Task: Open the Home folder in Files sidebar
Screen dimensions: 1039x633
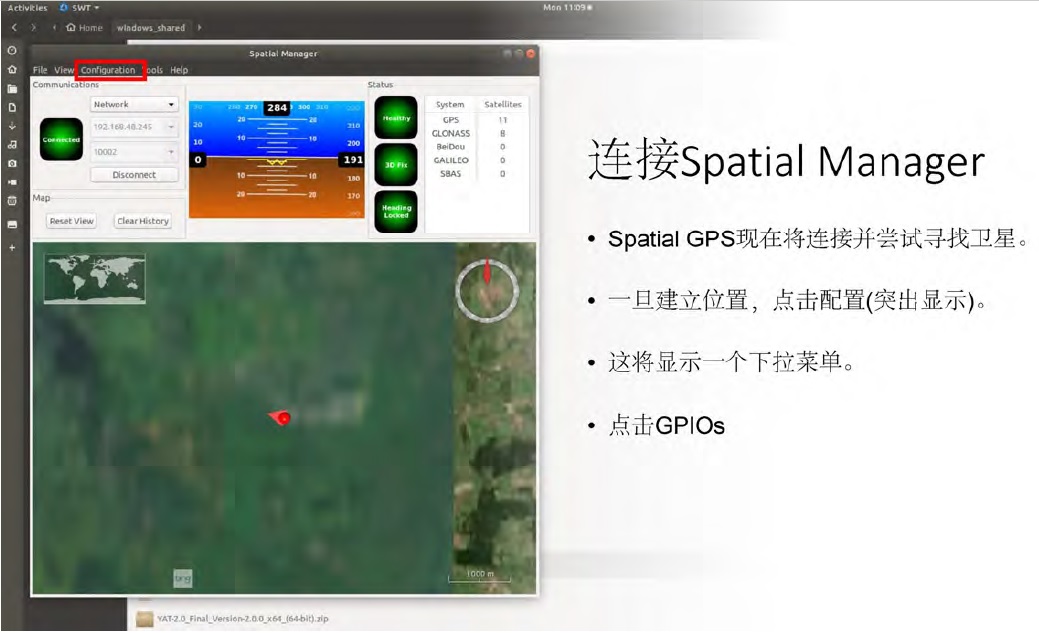Action: coord(12,69)
